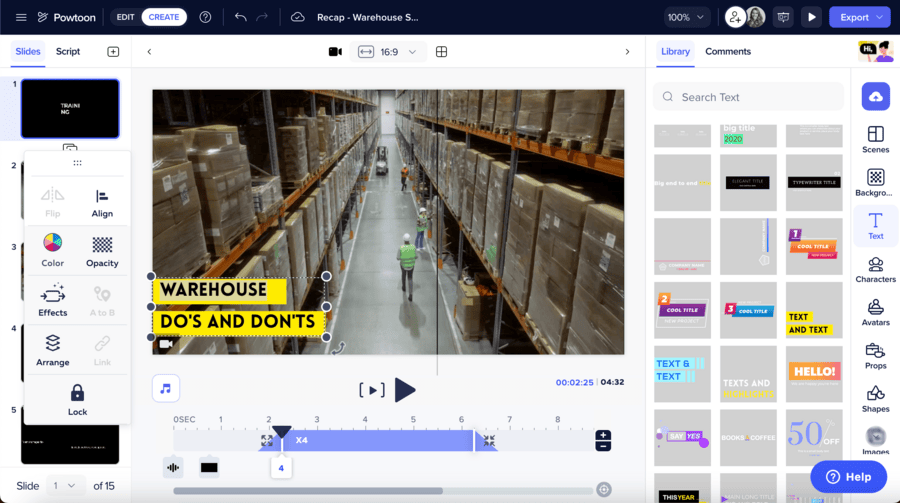Open the hamburger main menu
The height and width of the screenshot is (503, 900).
21,17
